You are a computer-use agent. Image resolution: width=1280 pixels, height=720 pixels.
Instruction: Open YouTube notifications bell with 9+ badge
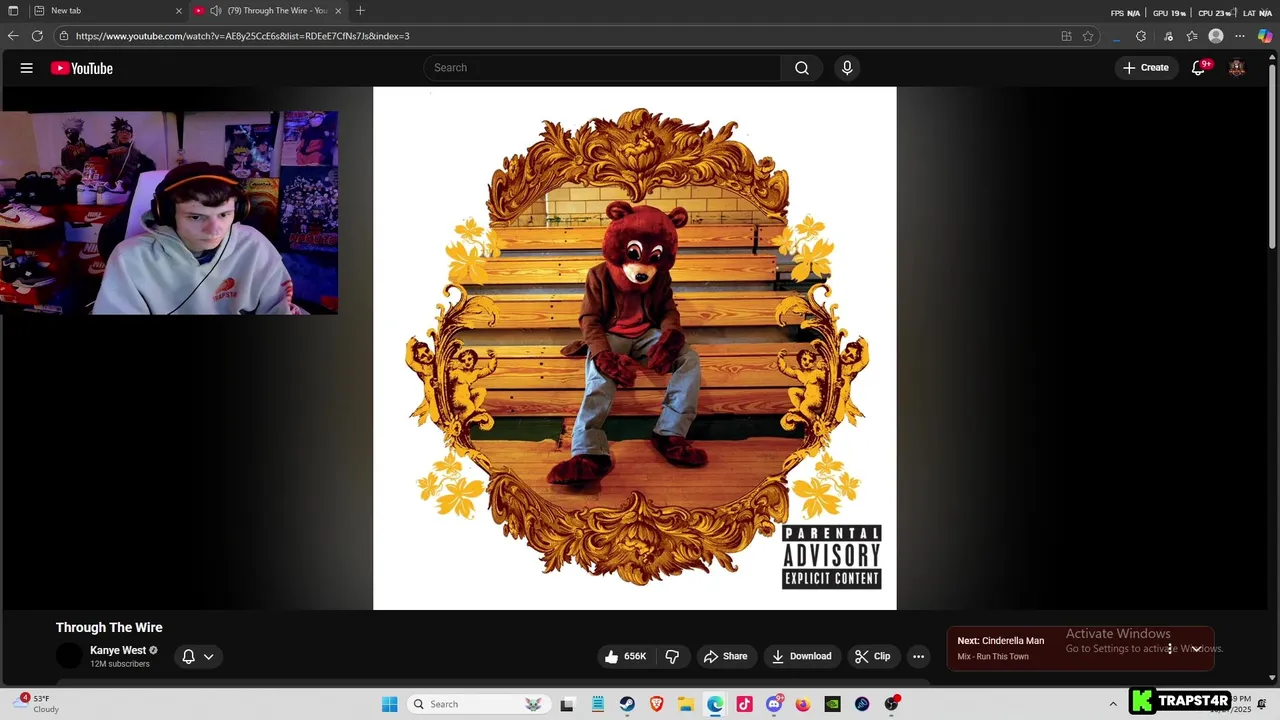pyautogui.click(x=1199, y=68)
